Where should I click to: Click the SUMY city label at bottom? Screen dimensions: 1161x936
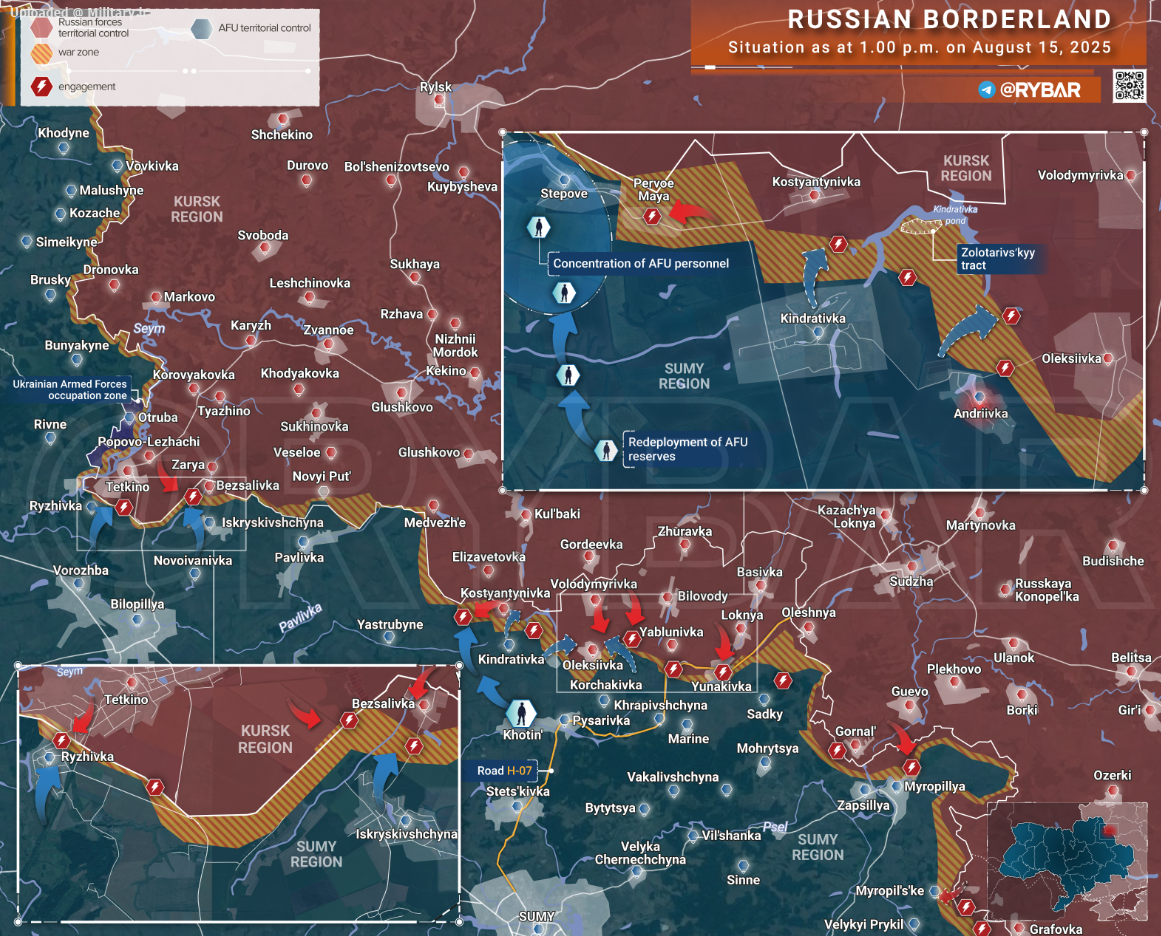pos(537,917)
